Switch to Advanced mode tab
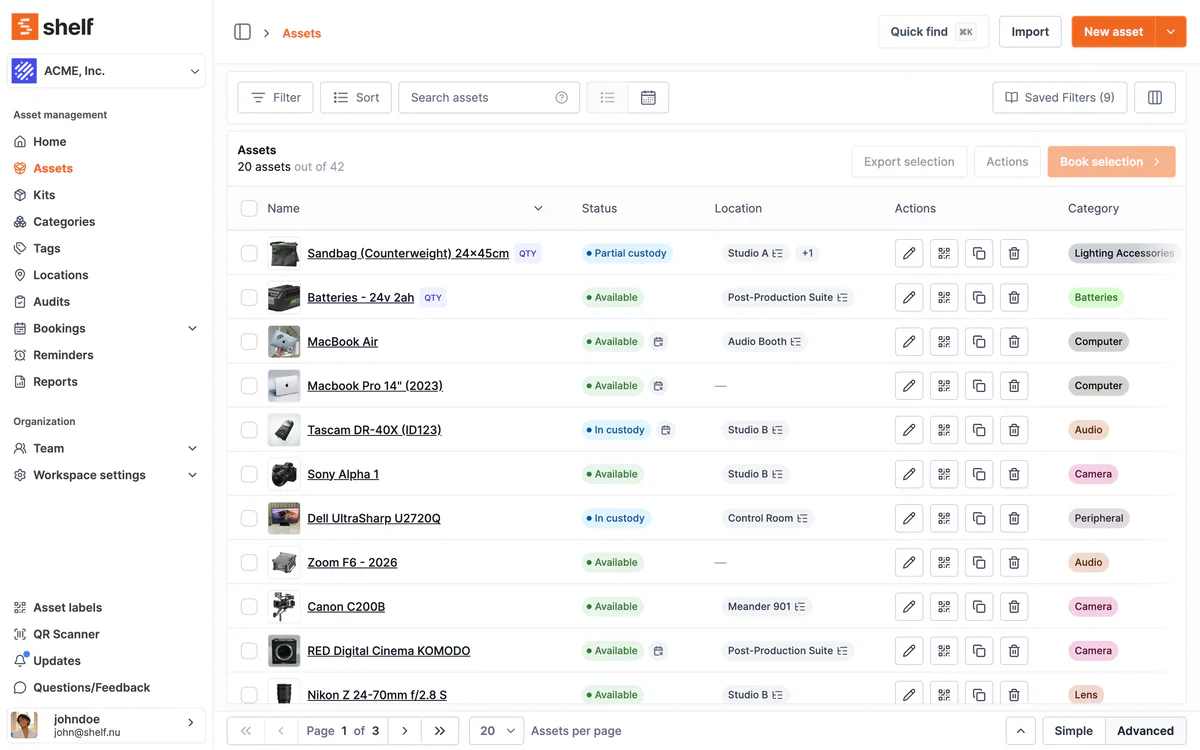Screen dimensions: 1200x750 (x=1145, y=731)
